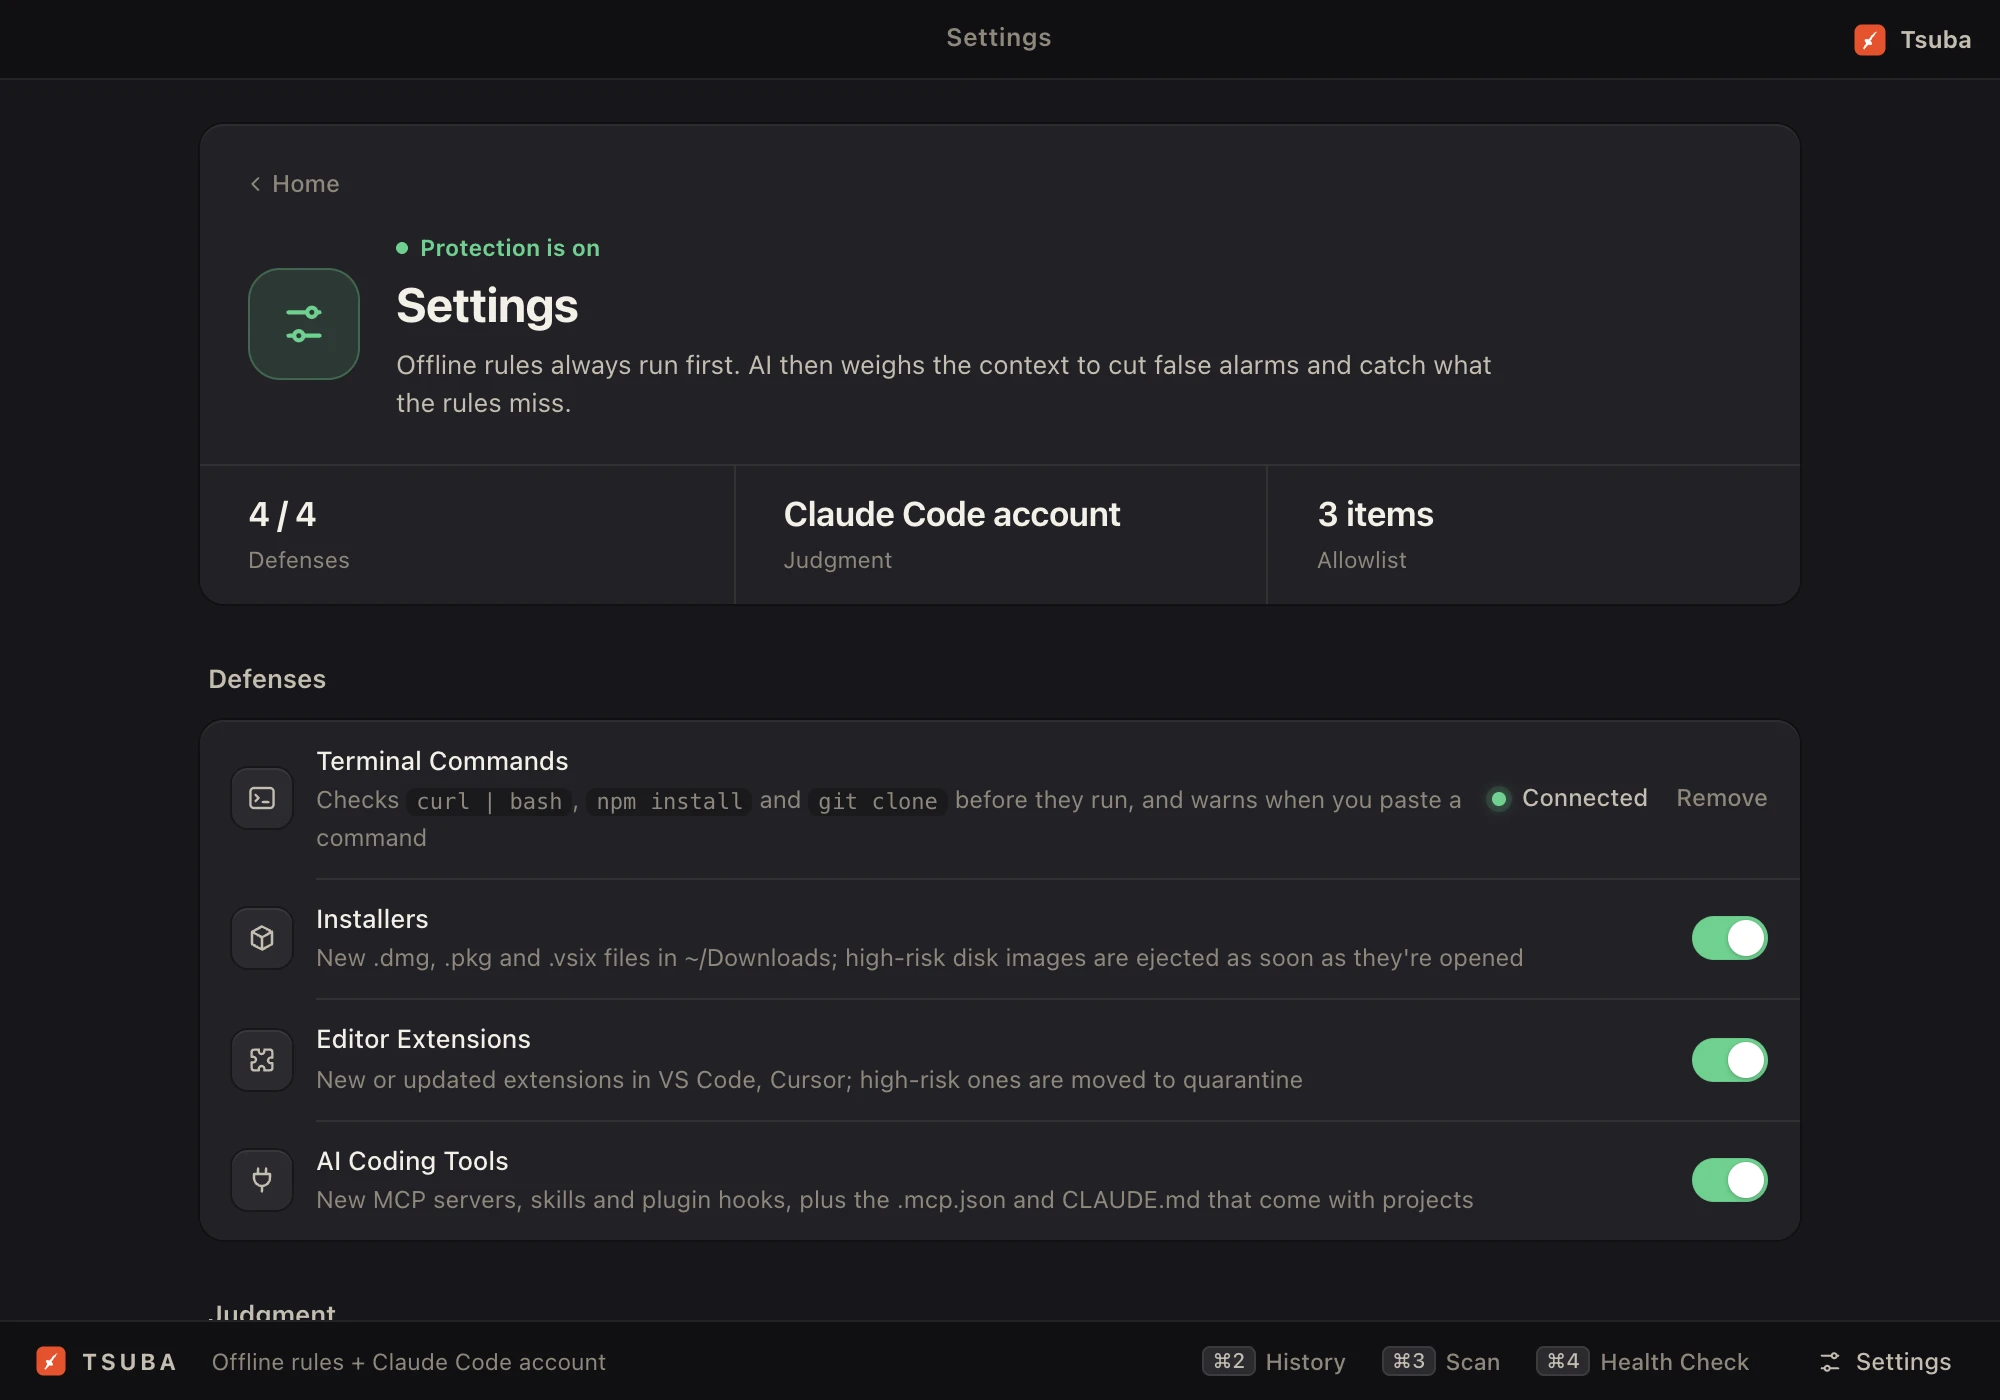Disable the Installers defense toggle
The height and width of the screenshot is (1400, 2000).
click(x=1729, y=938)
